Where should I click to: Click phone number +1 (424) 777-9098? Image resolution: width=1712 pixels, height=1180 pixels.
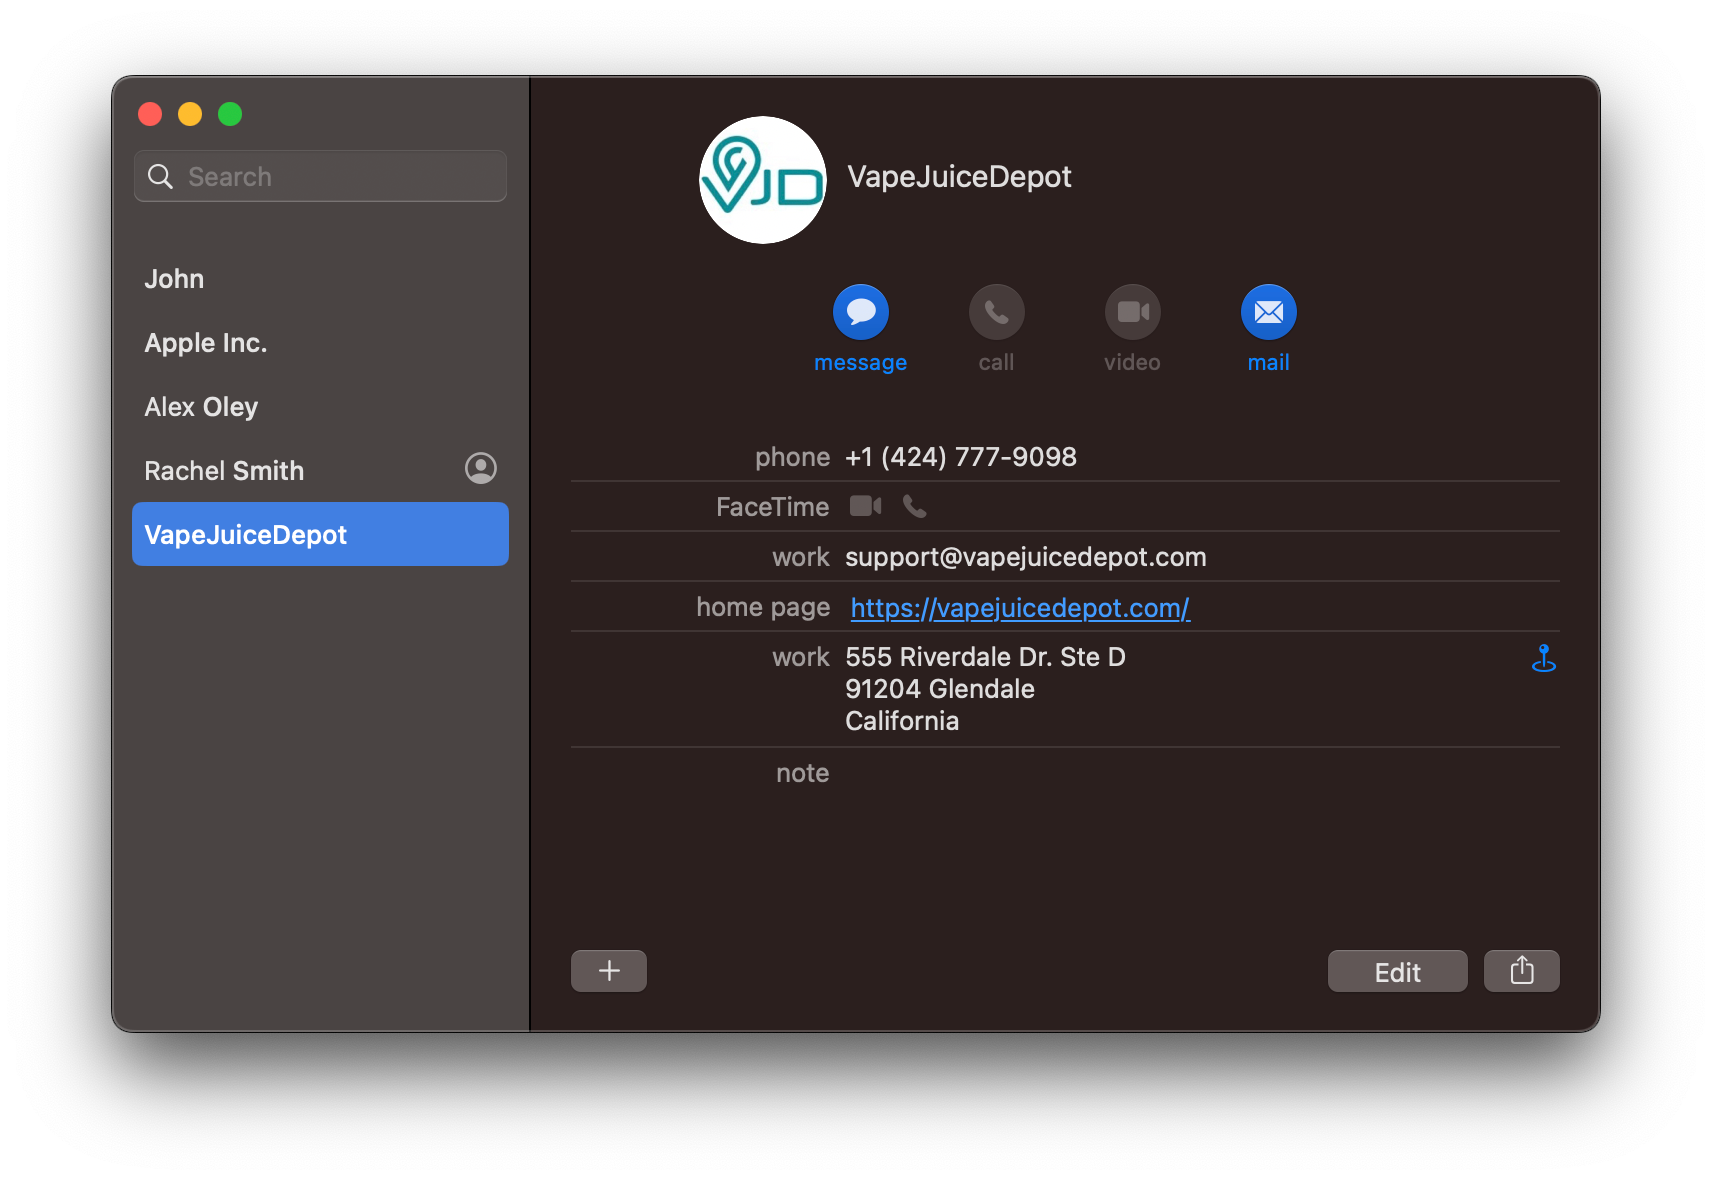(x=960, y=457)
